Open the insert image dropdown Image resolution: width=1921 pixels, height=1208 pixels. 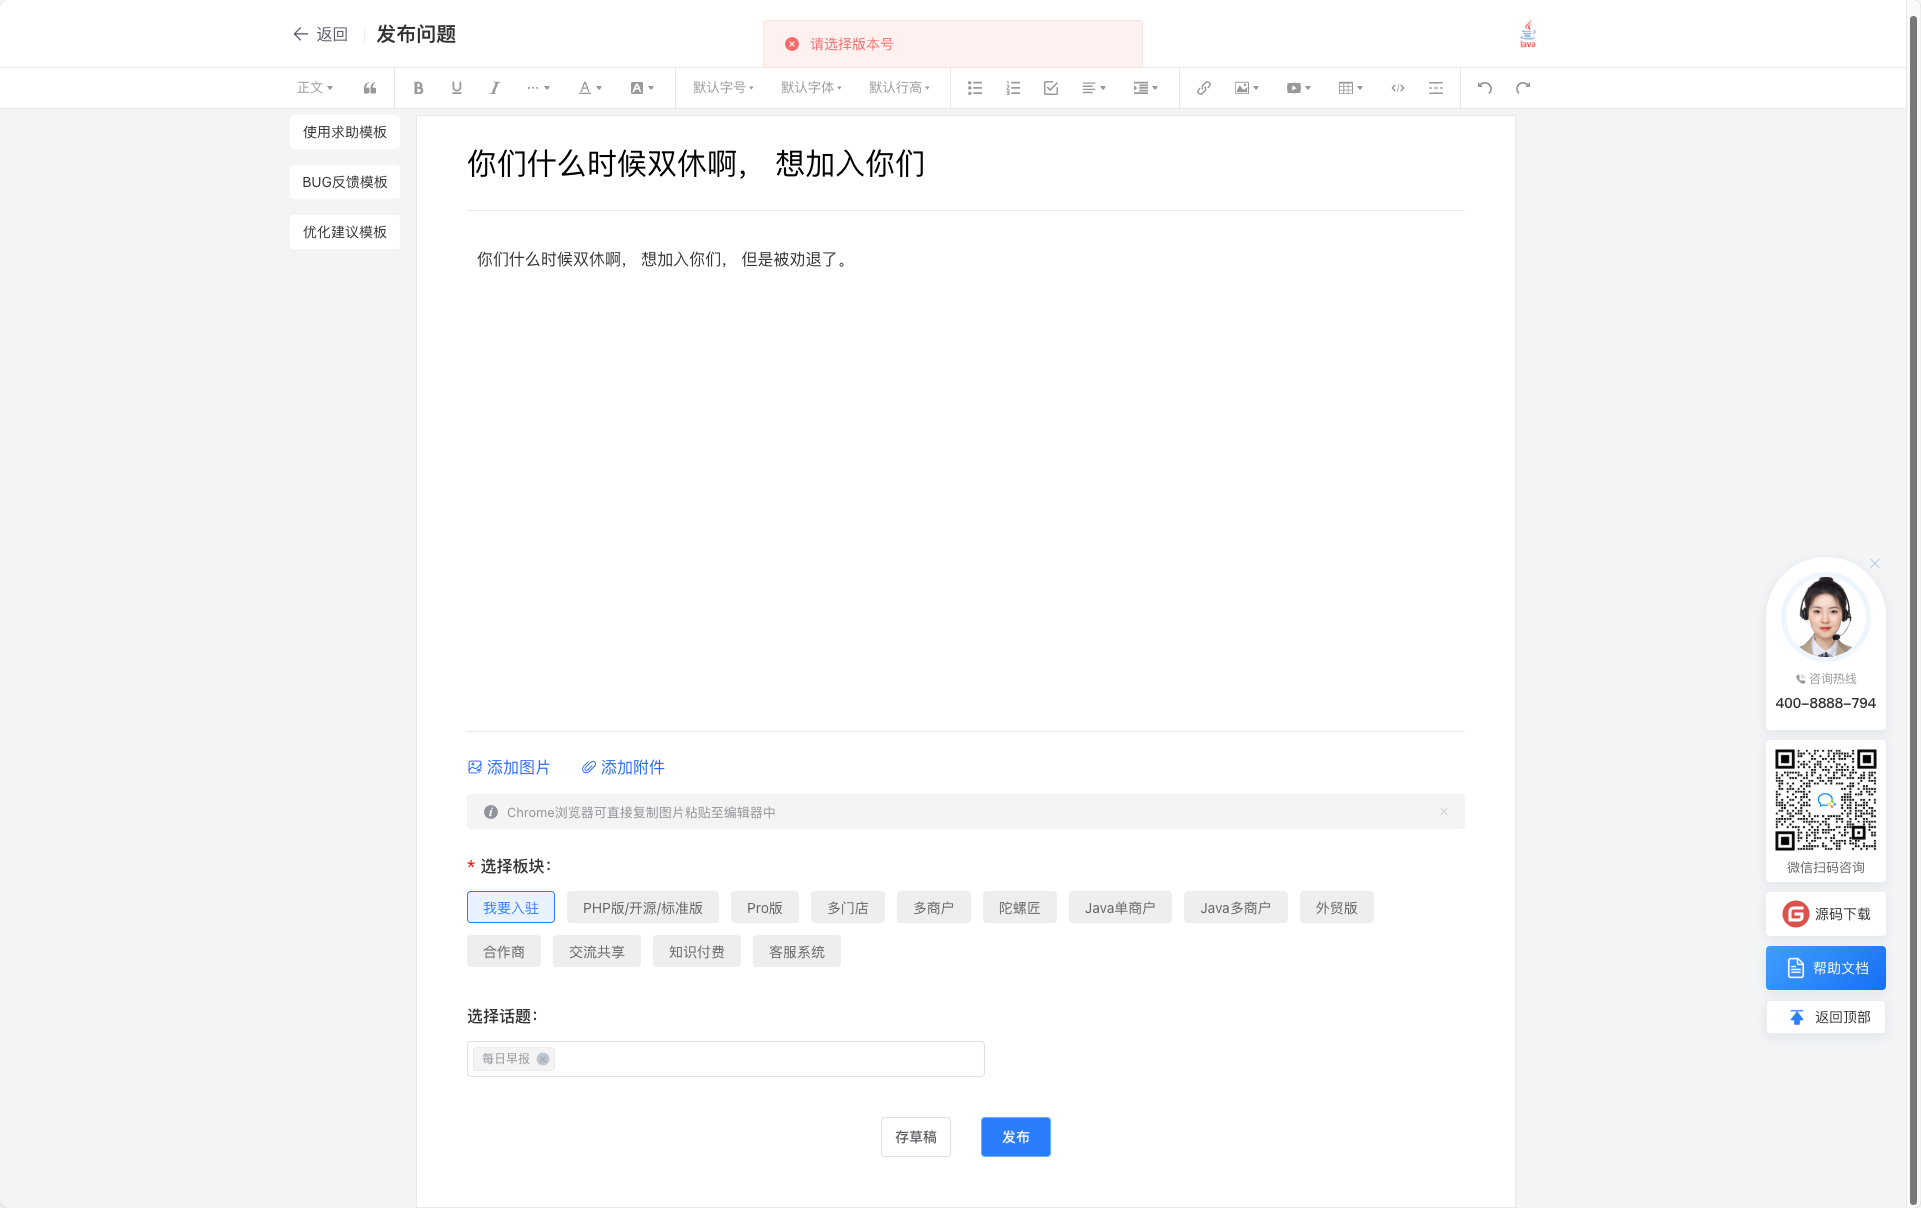(1247, 88)
